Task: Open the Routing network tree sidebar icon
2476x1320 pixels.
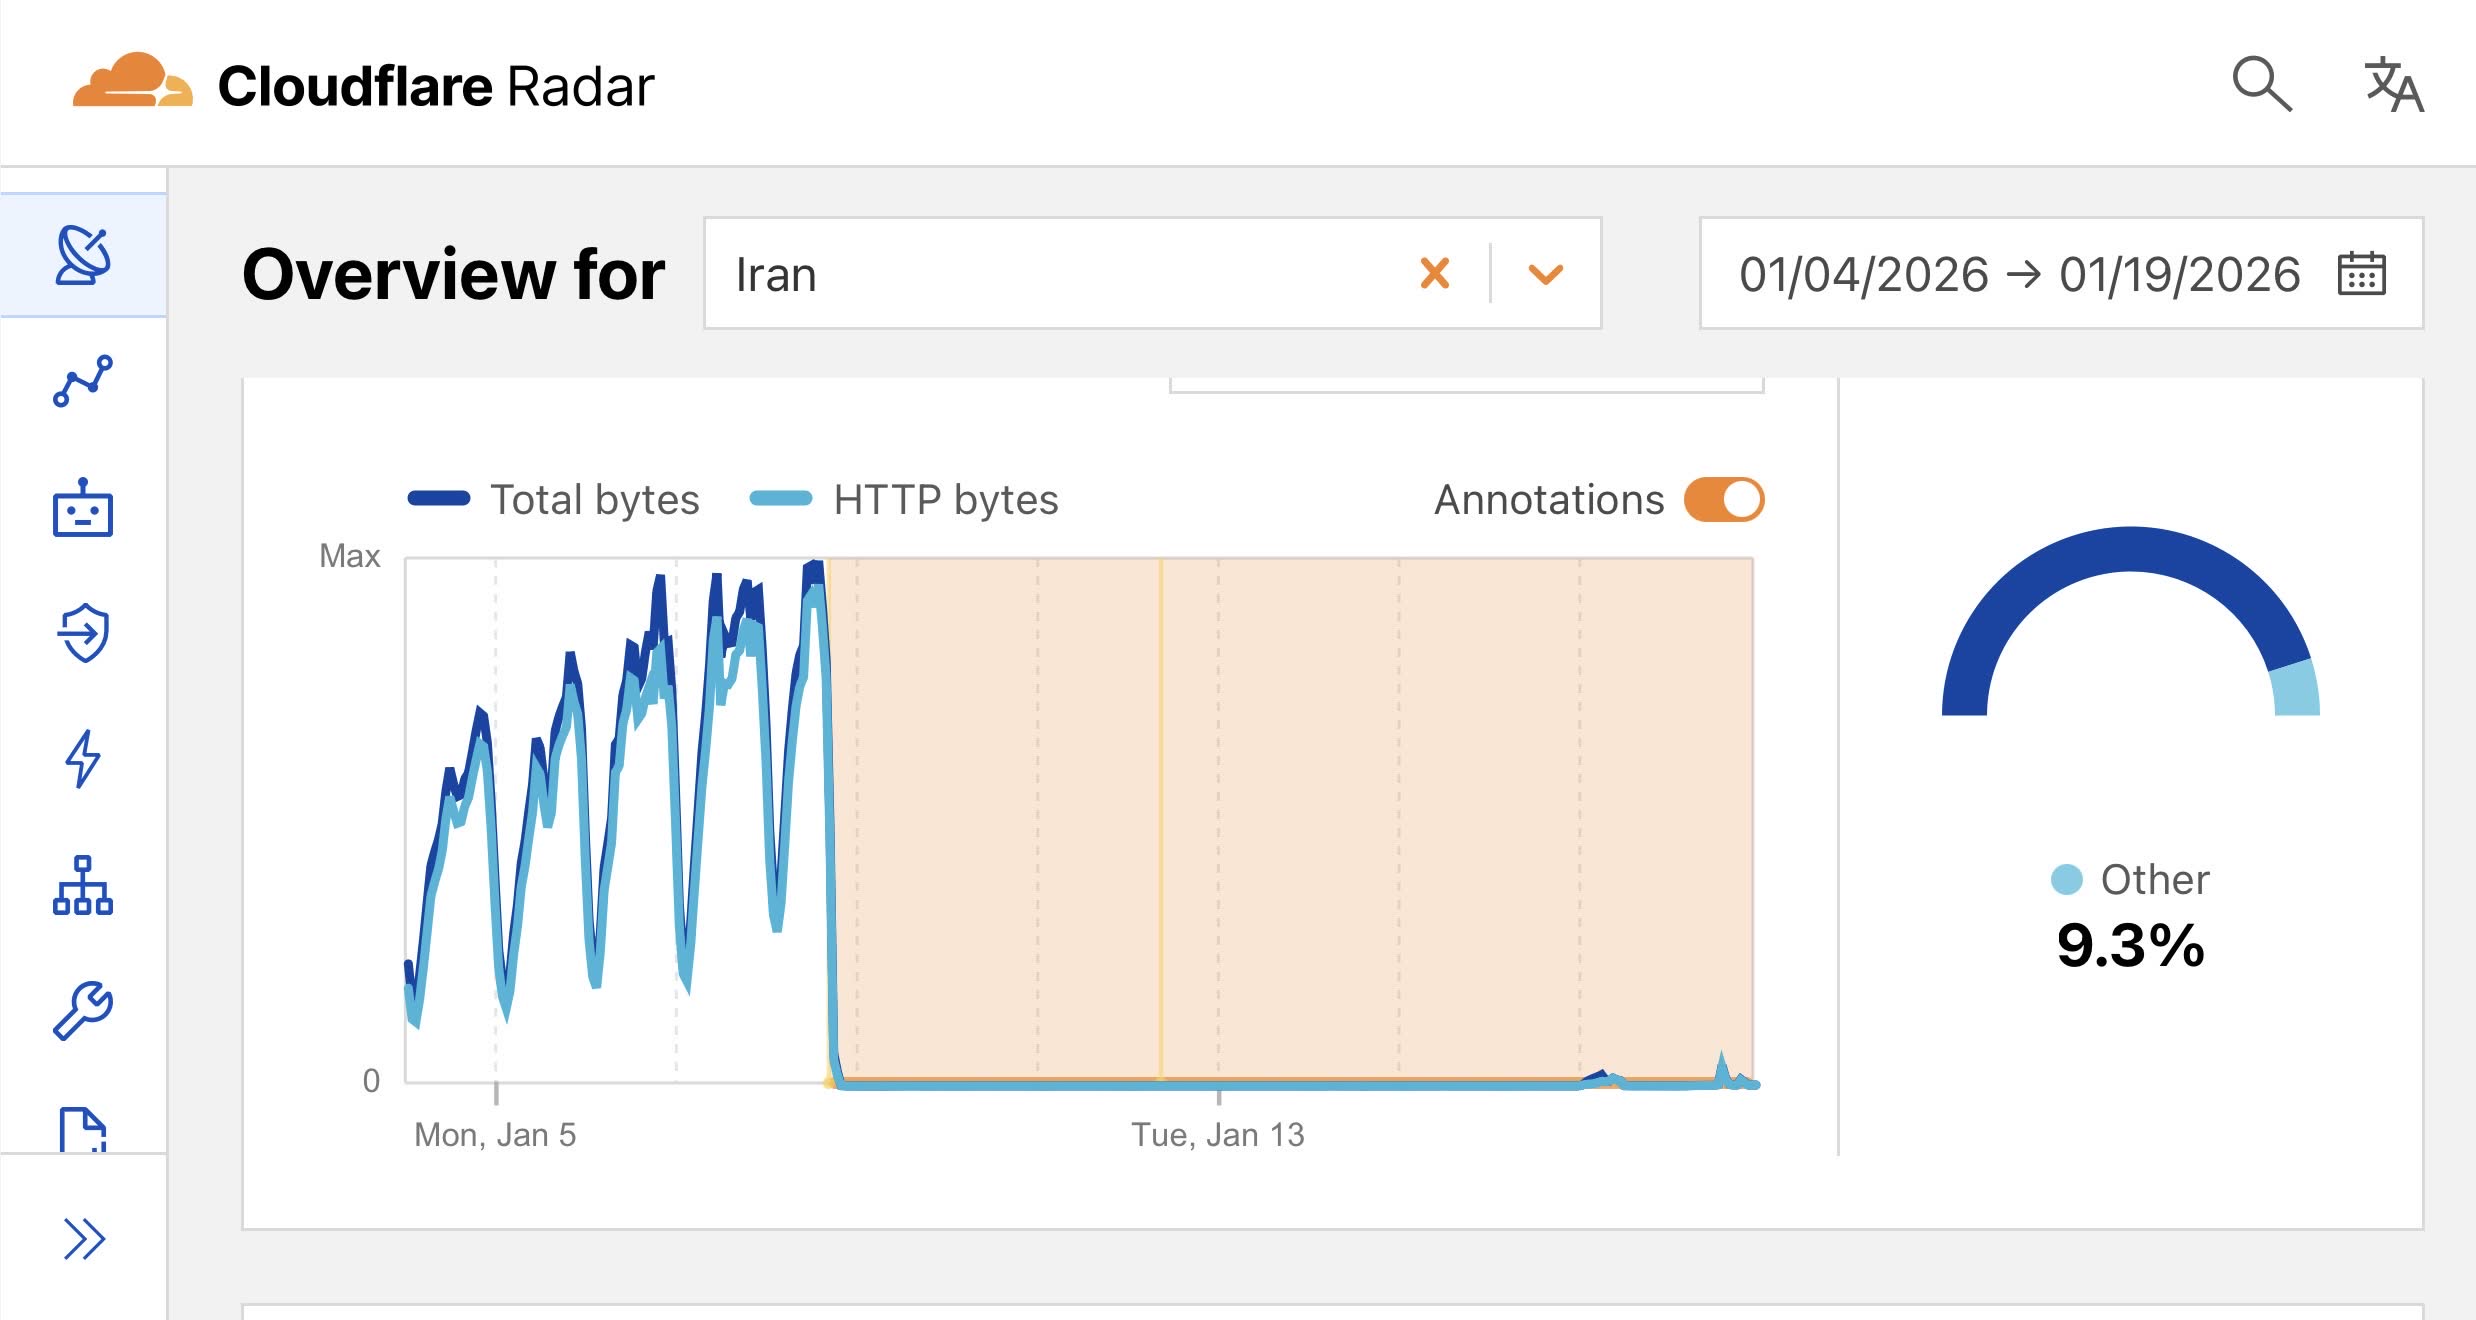Action: tap(83, 885)
